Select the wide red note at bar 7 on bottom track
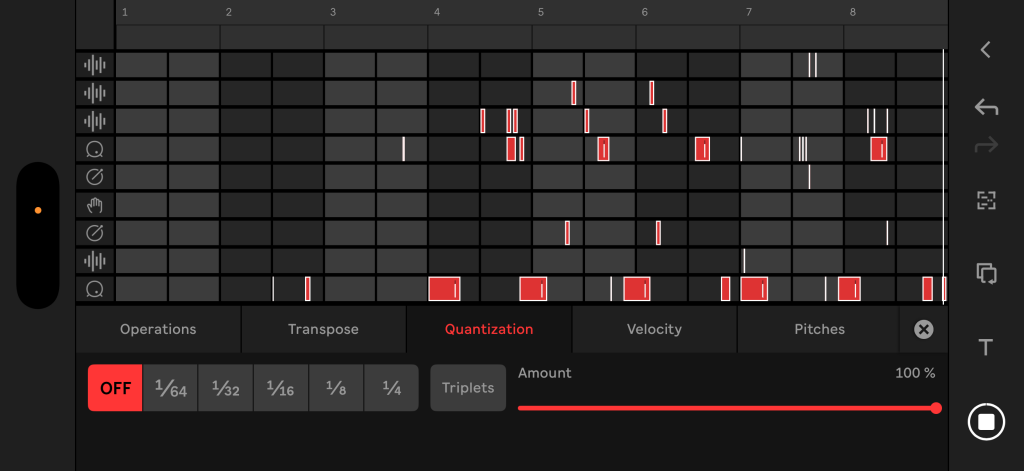 tap(754, 289)
